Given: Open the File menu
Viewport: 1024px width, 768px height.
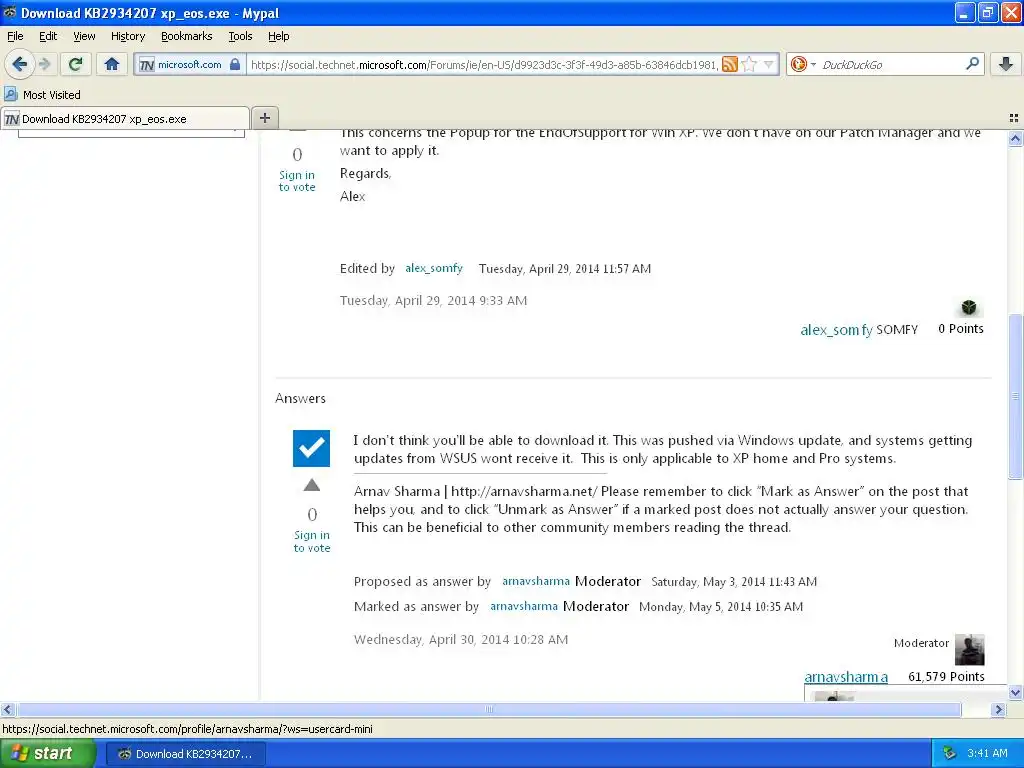Looking at the screenshot, I should point(15,36).
